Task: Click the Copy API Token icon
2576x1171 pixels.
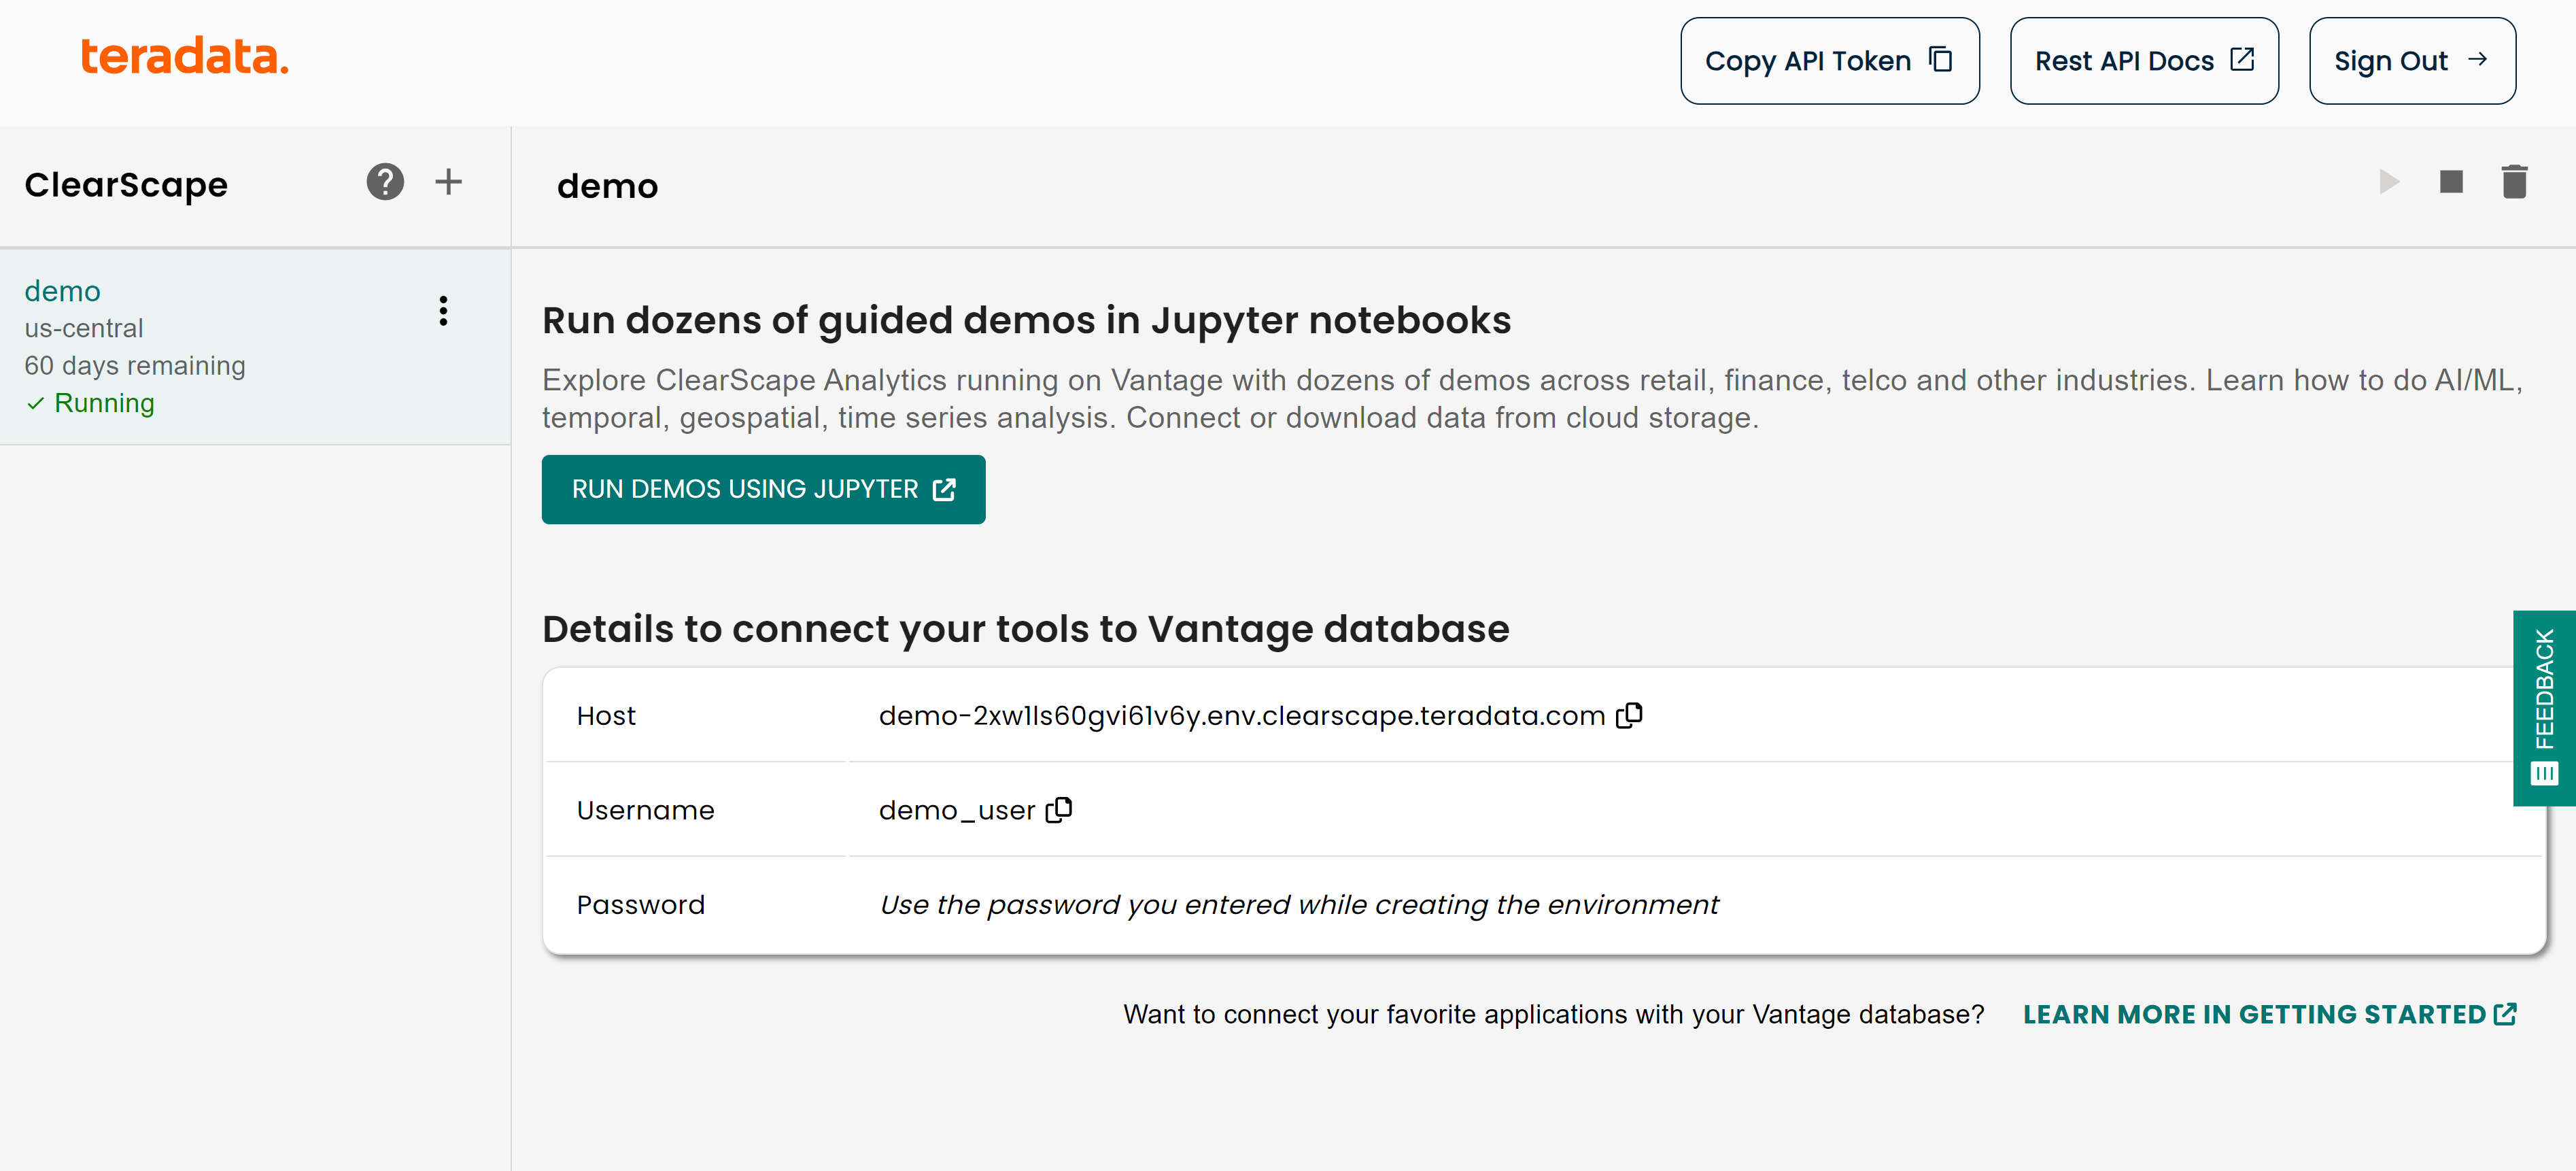Action: coord(1944,59)
